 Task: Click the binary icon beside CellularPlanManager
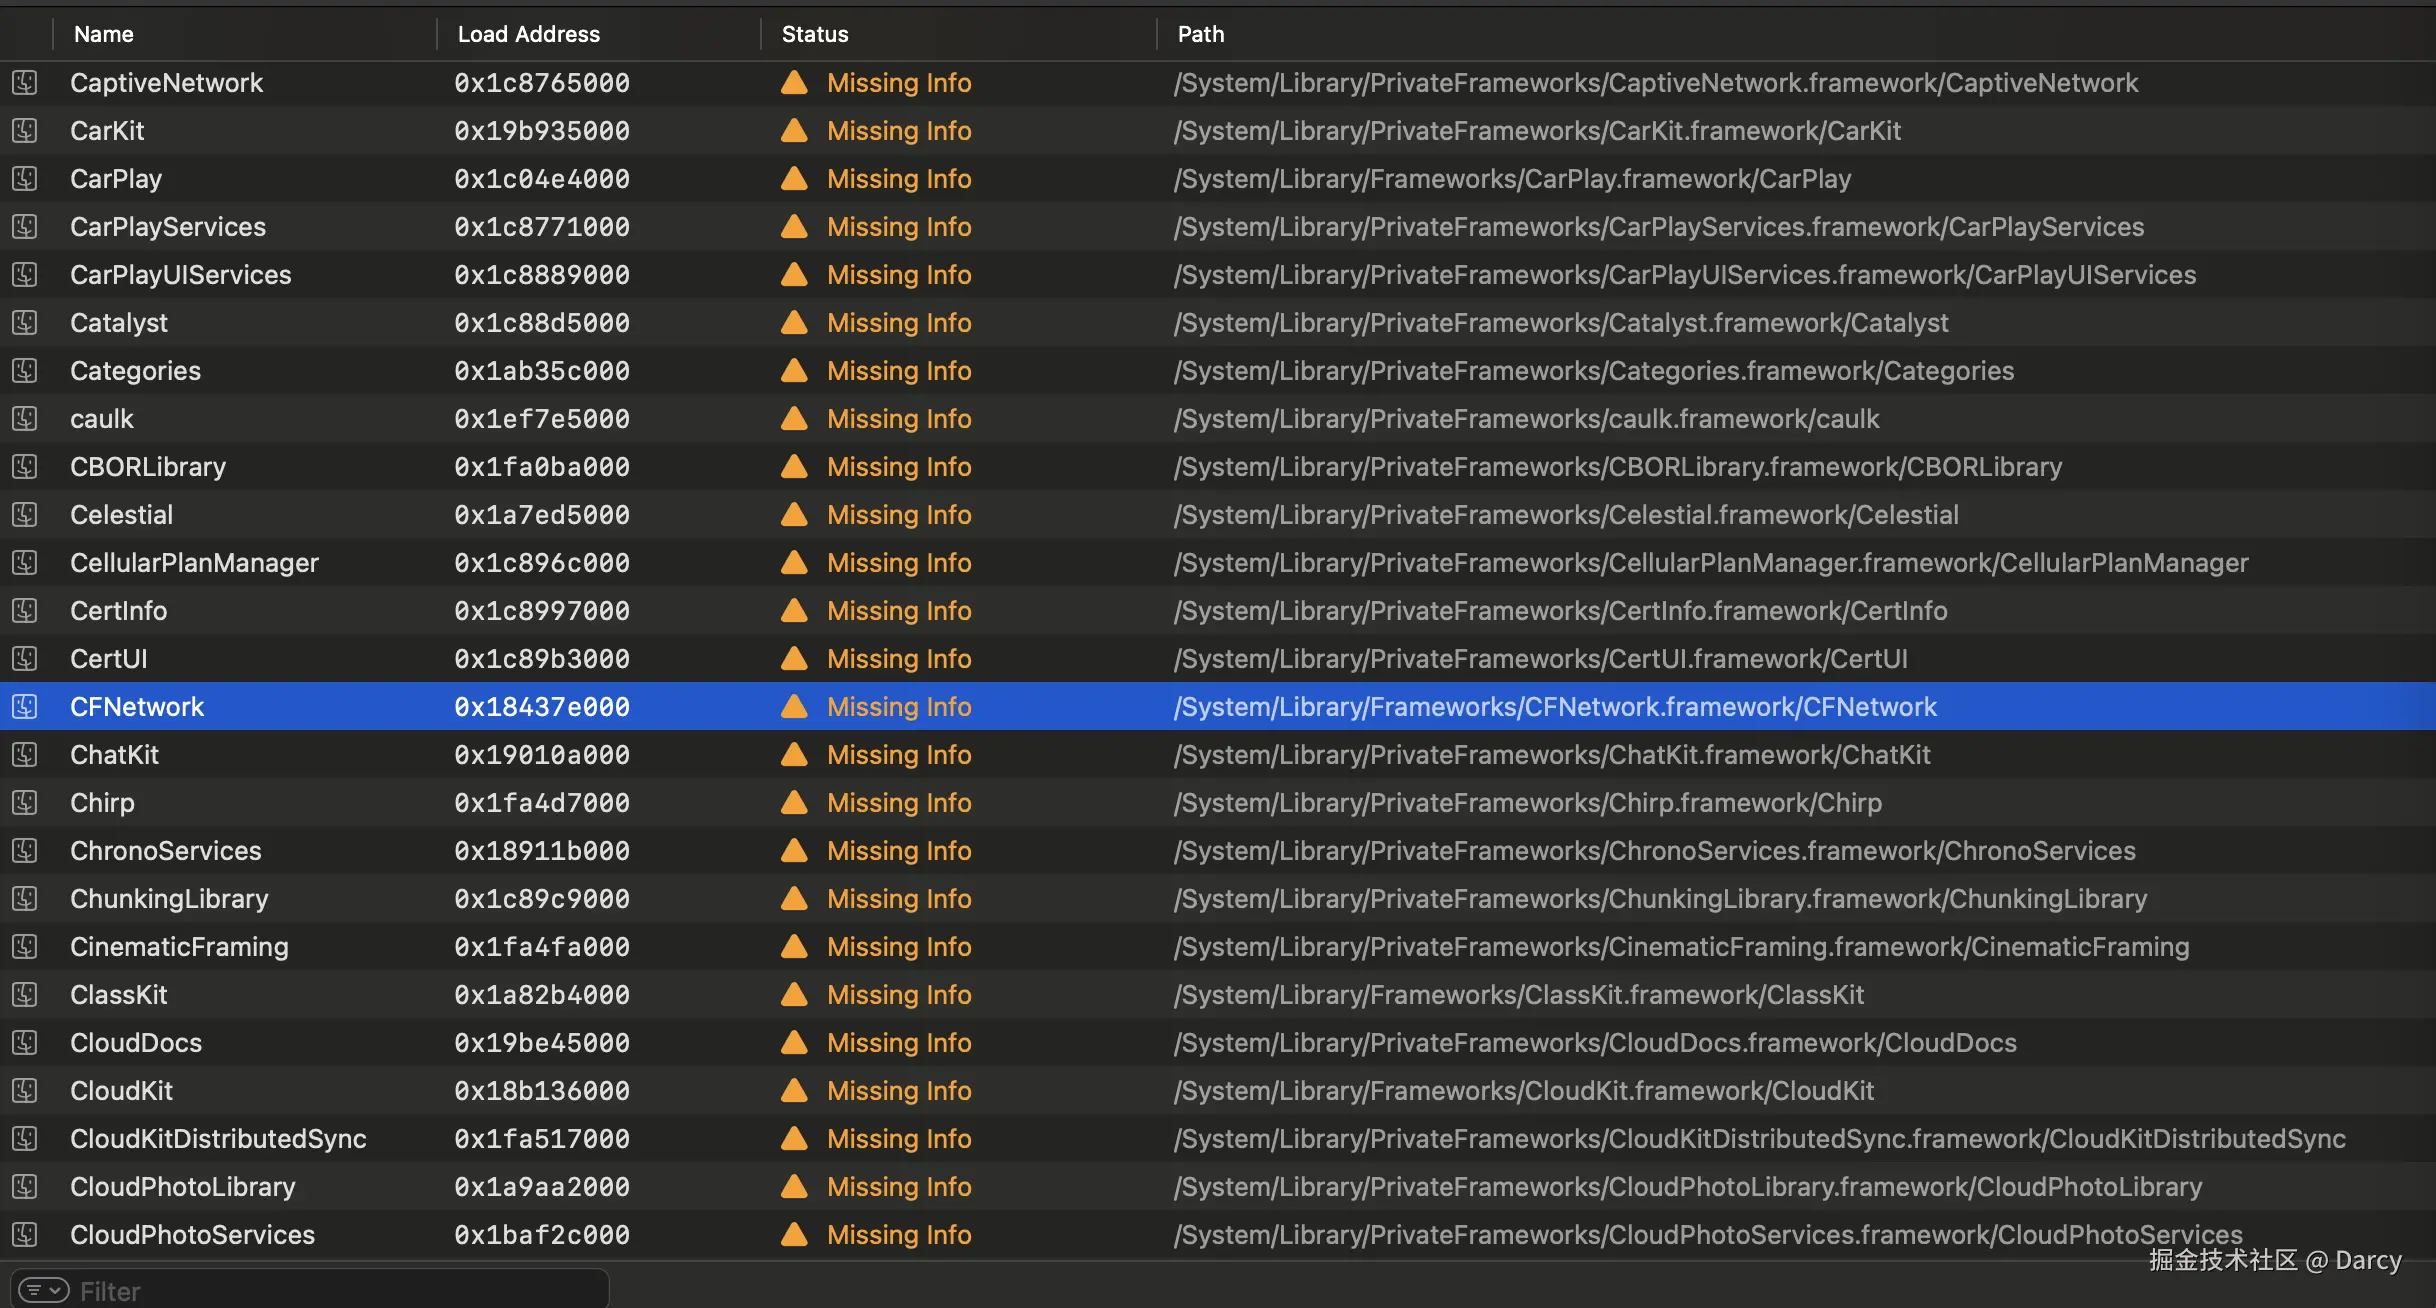coord(25,562)
